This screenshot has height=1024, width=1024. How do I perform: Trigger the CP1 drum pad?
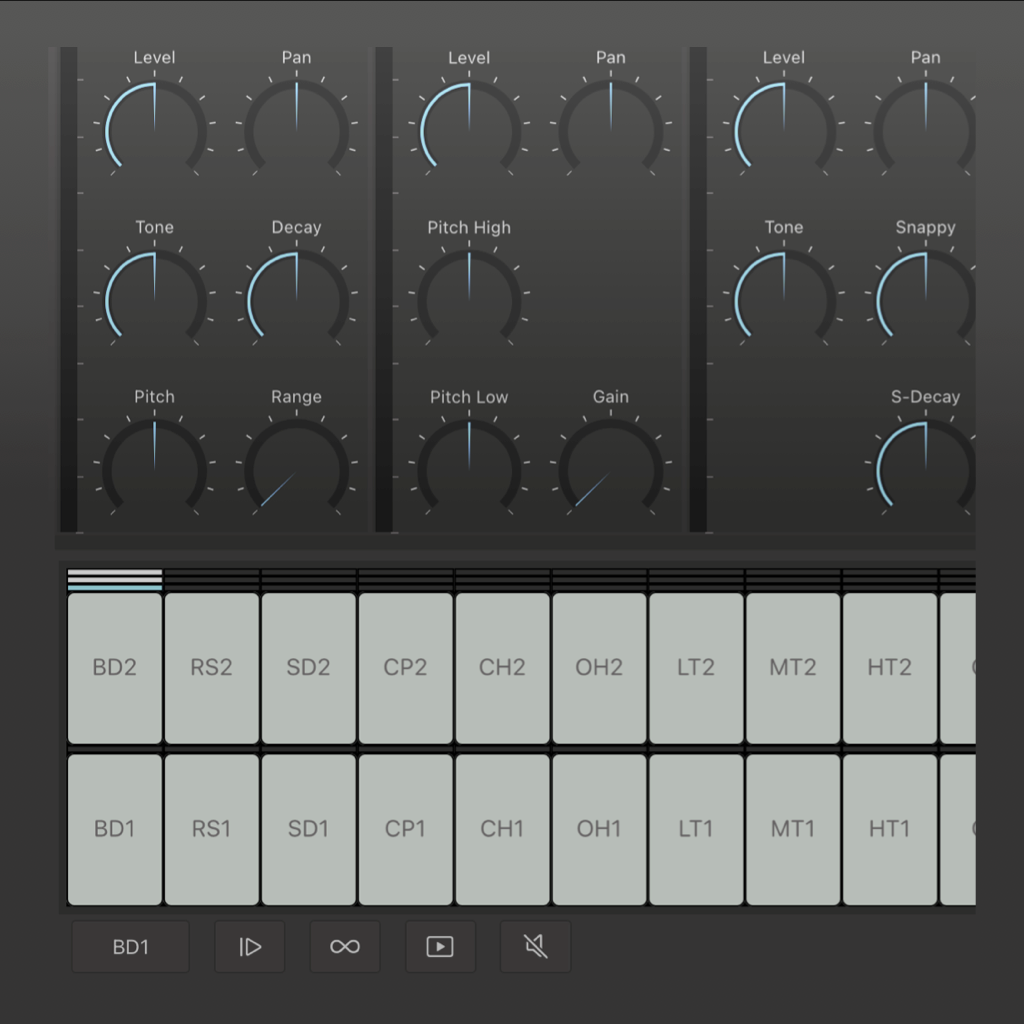coord(406,829)
